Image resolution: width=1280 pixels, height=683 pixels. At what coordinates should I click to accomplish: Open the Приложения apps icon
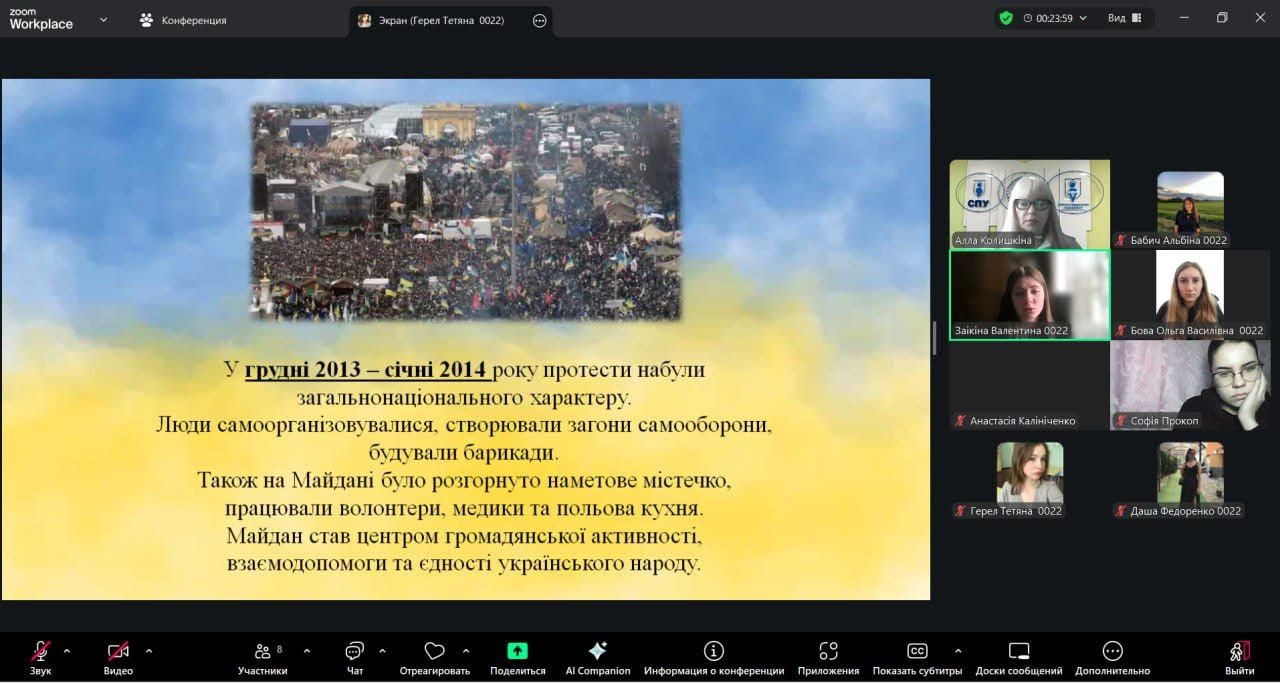coord(828,657)
